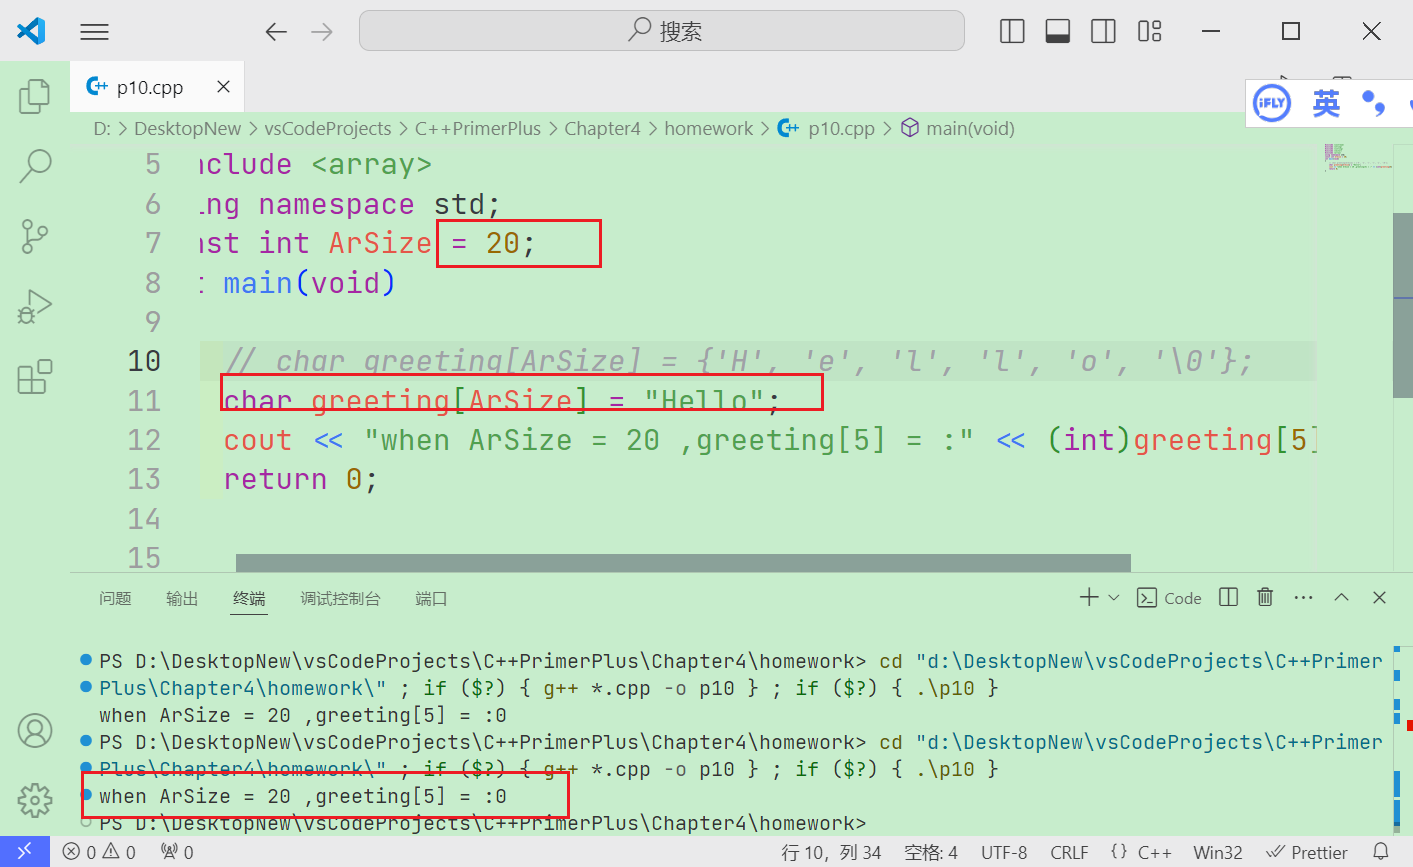Switch to the 问题 panel tab
1413x867 pixels.
(115, 599)
